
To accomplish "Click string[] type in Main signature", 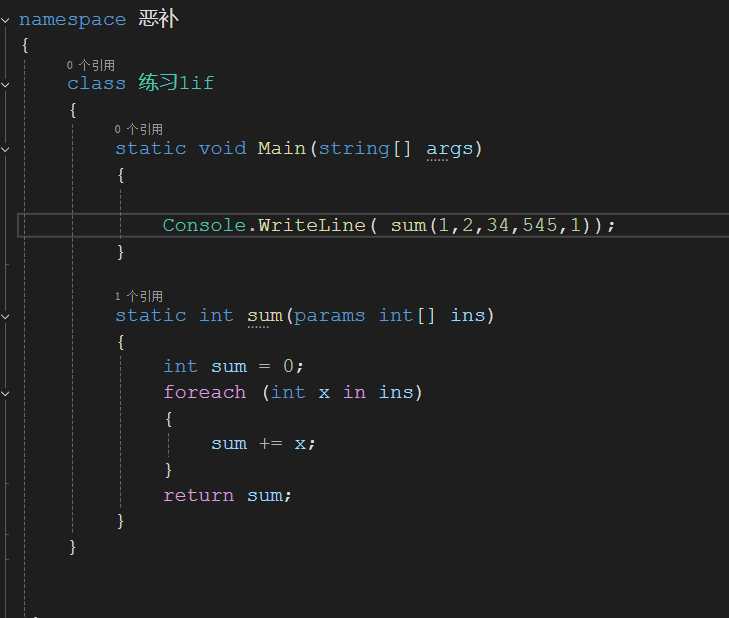I will pyautogui.click(x=365, y=149).
